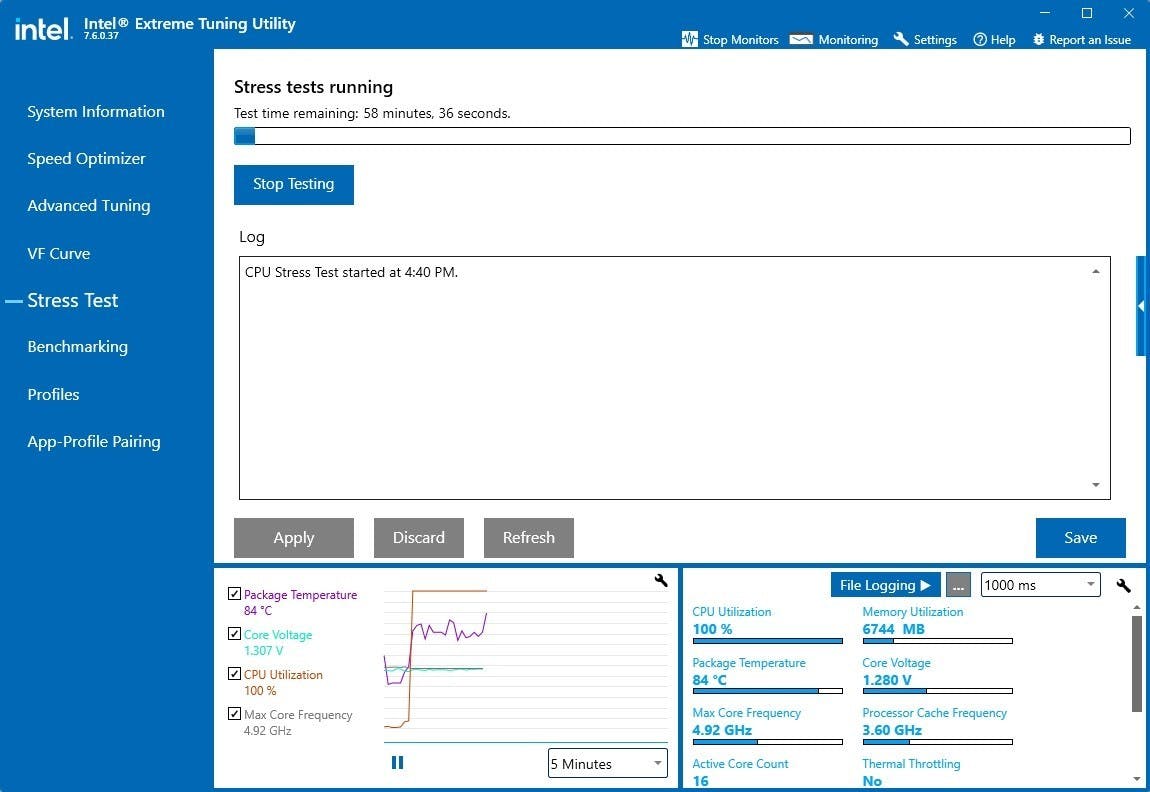Start File Logging
Screen dimensions: 1150x792
pos(885,585)
